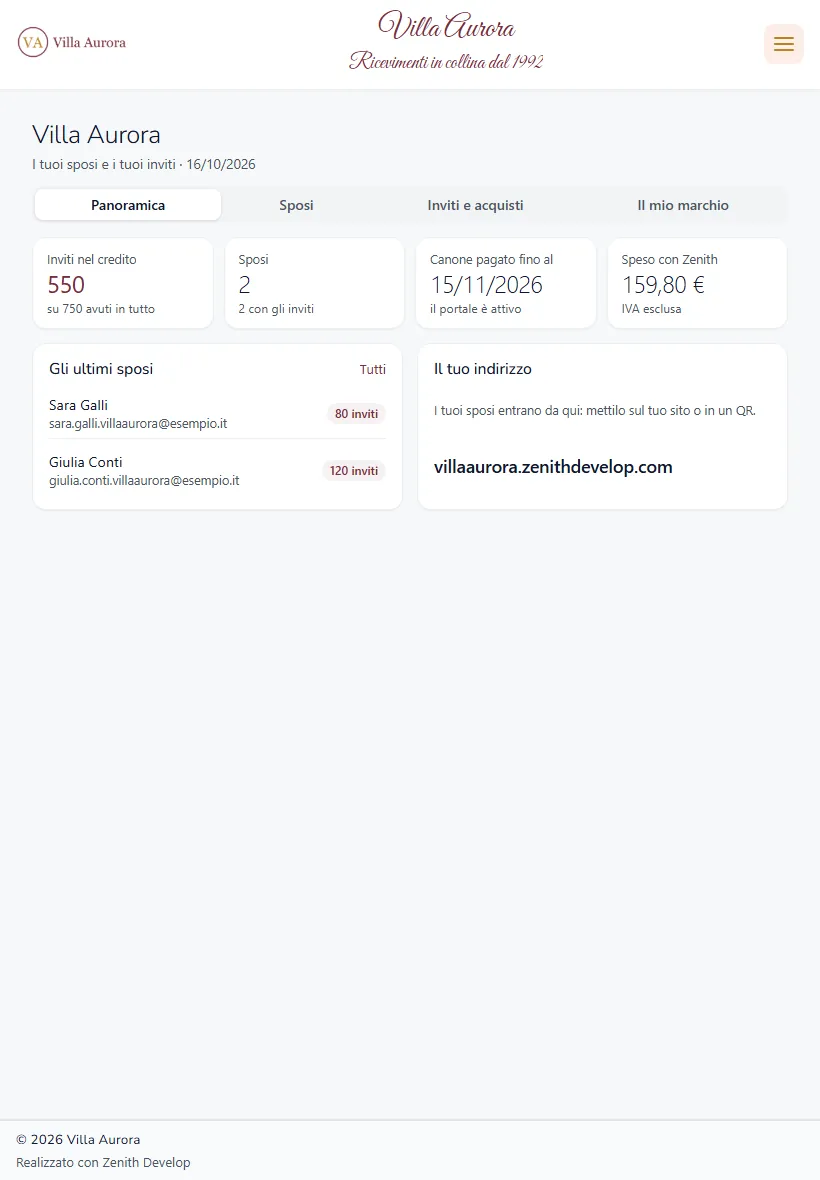820x1180 pixels.
Task: Click the Canone pagato fino al card
Action: coord(506,283)
